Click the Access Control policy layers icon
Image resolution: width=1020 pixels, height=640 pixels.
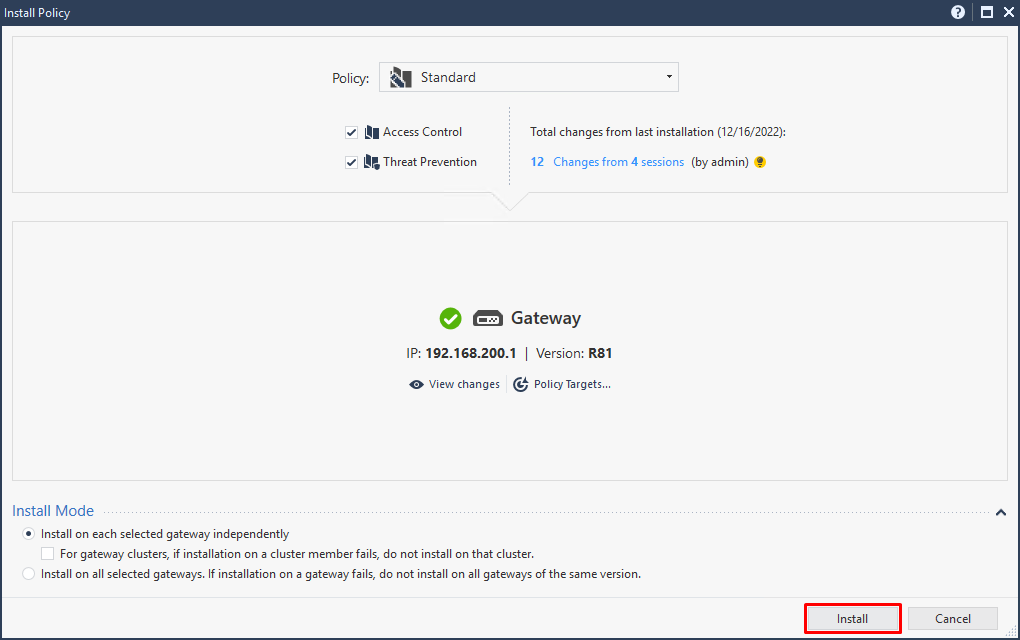click(x=371, y=131)
